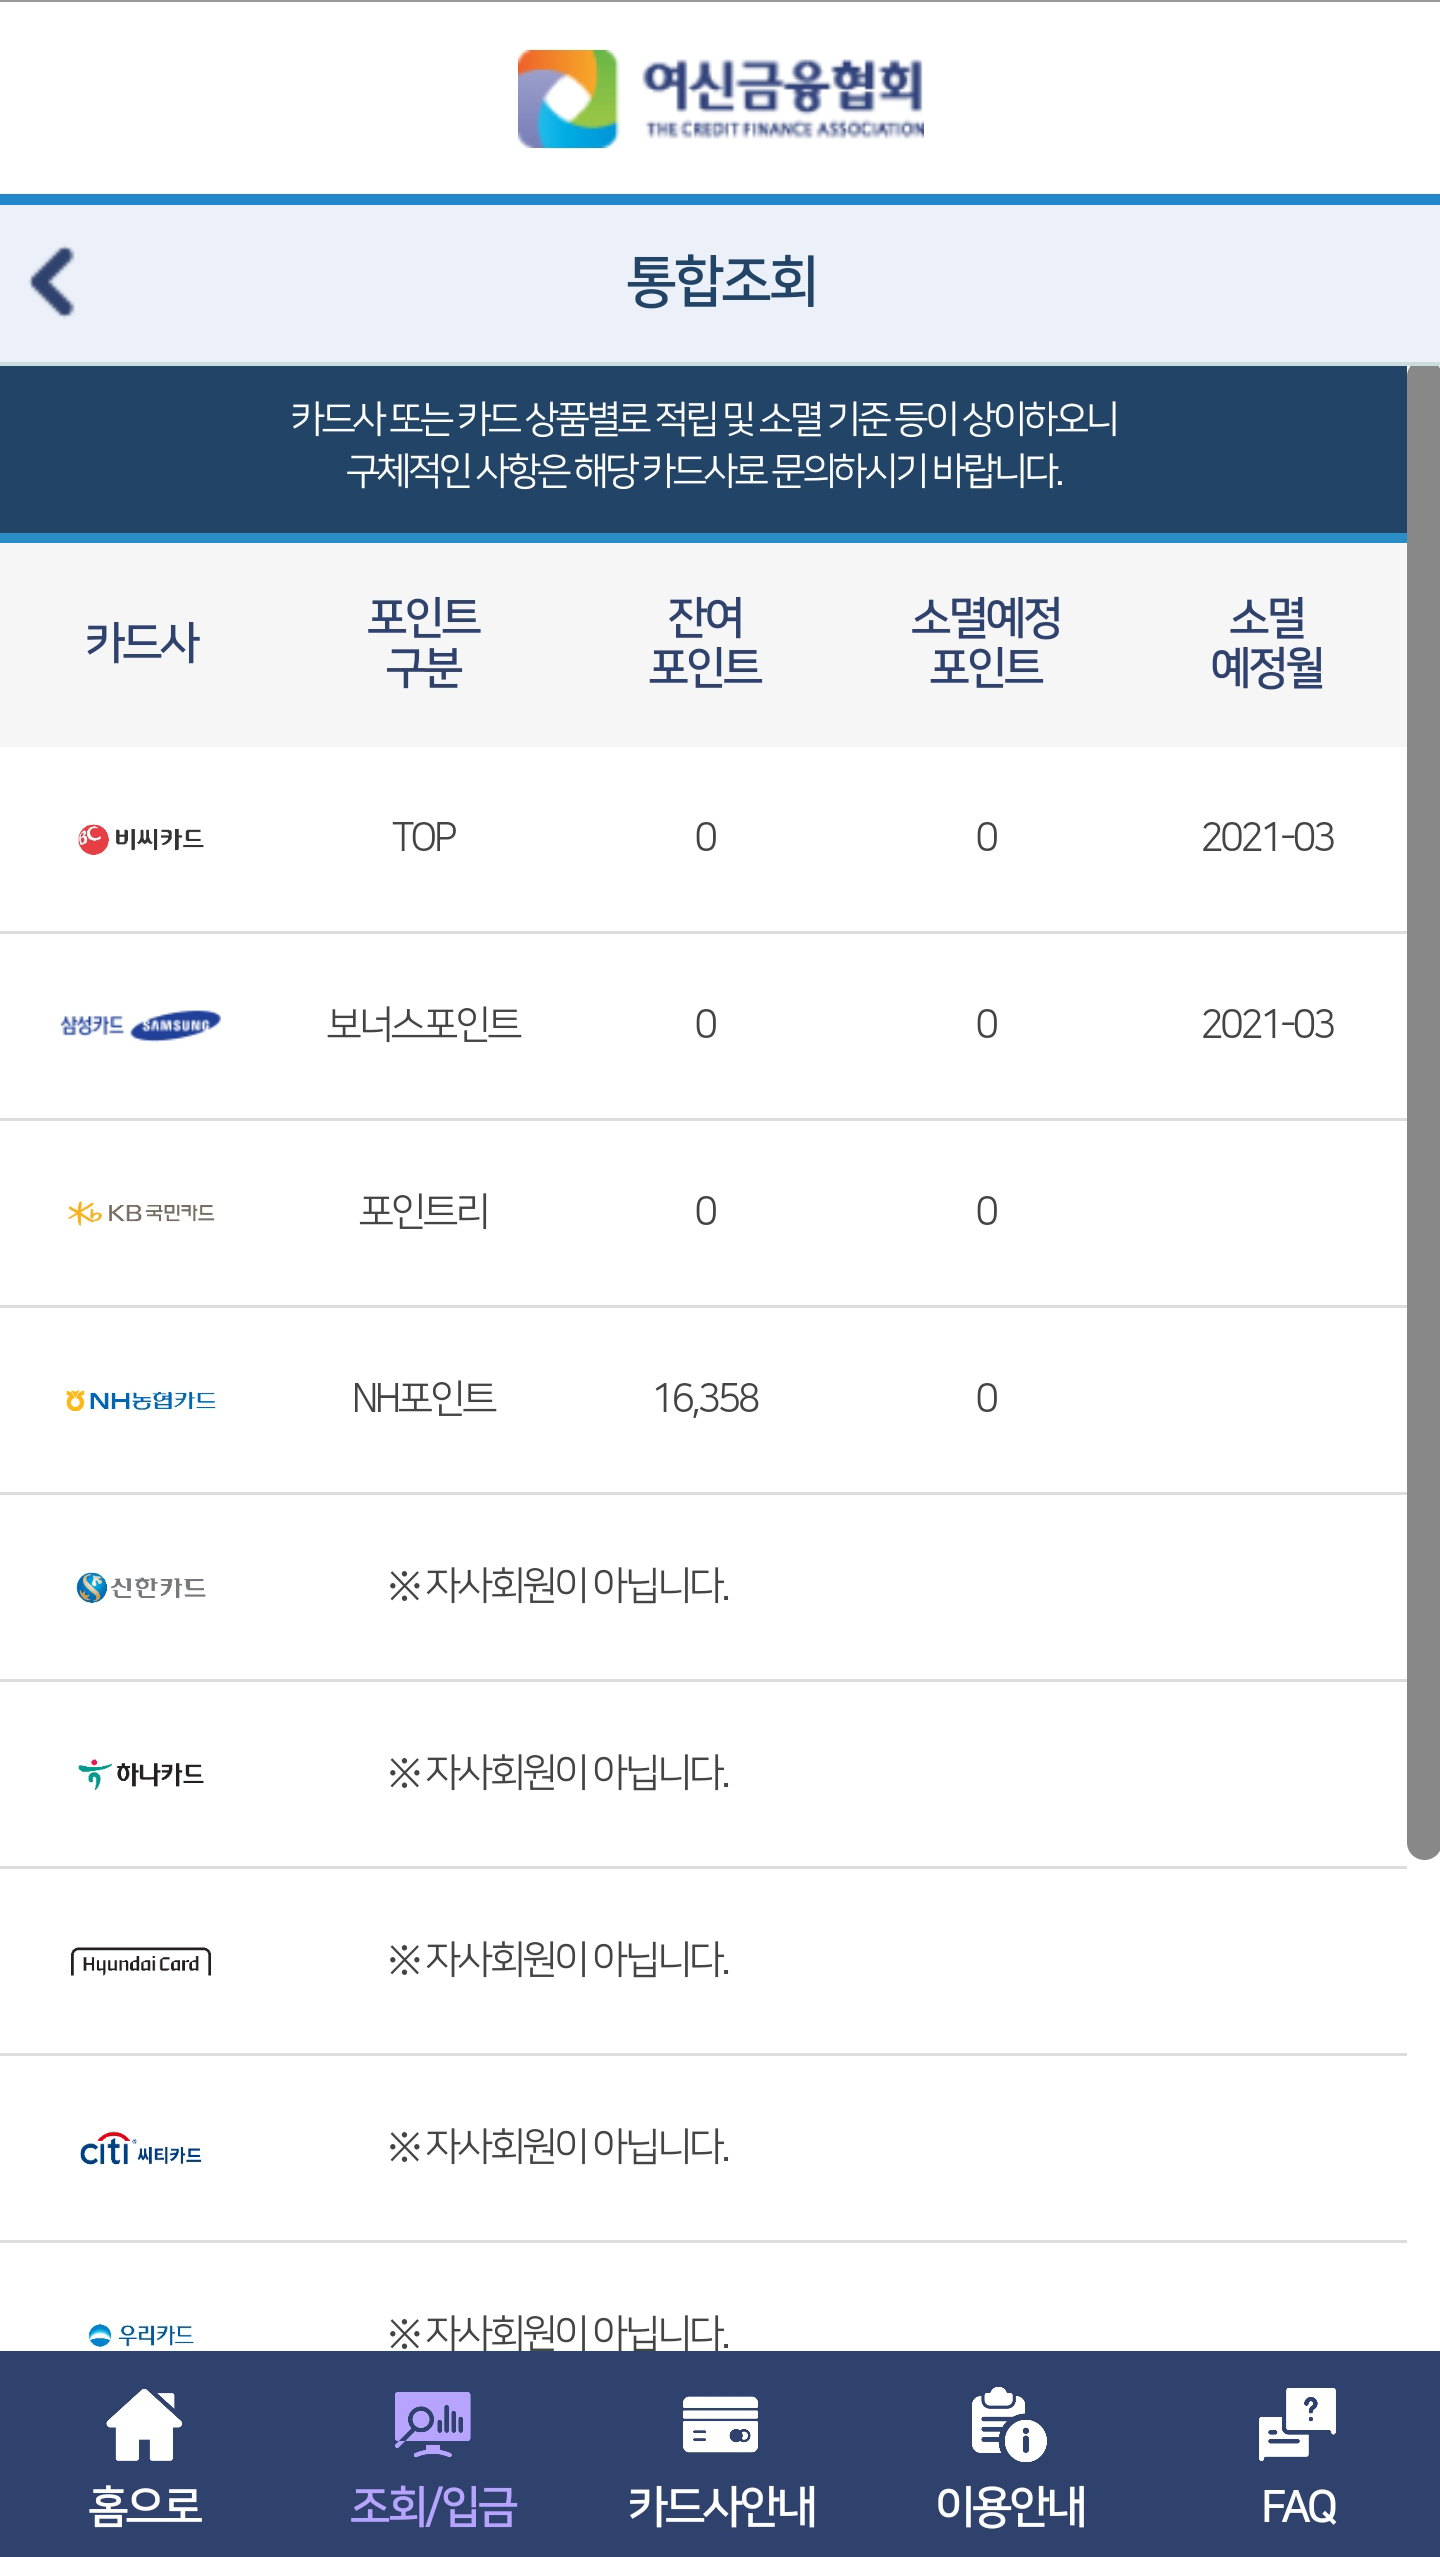Click the Hyundai Card logo
The width and height of the screenshot is (1440, 2557).
(141, 1962)
